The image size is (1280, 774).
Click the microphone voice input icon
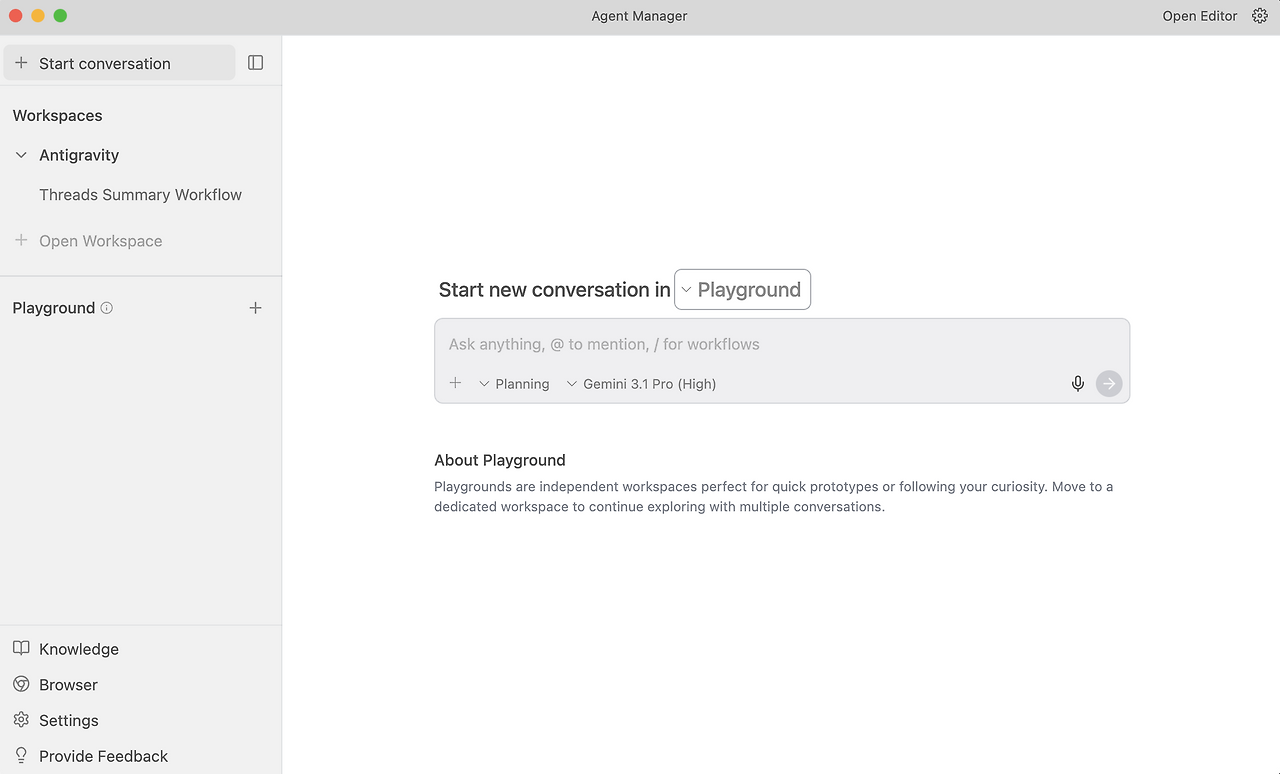(1077, 384)
